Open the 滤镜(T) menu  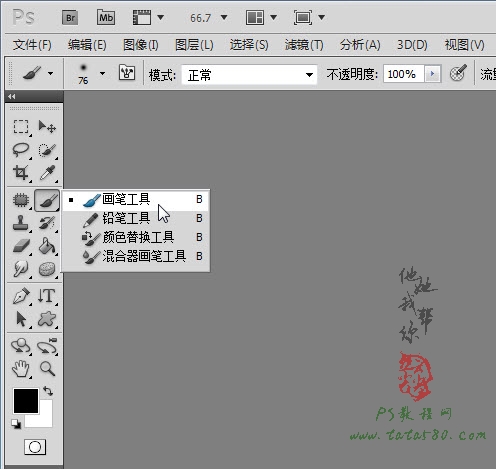point(304,45)
